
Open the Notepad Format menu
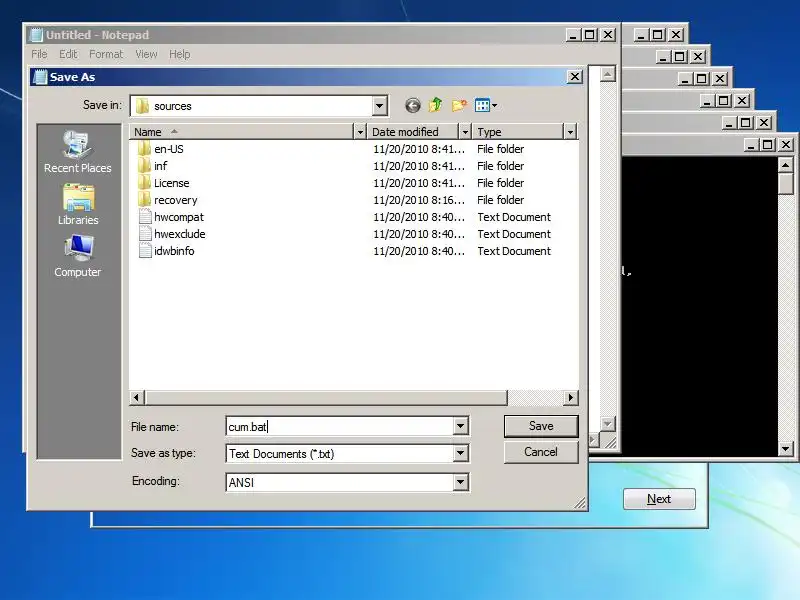pos(106,54)
